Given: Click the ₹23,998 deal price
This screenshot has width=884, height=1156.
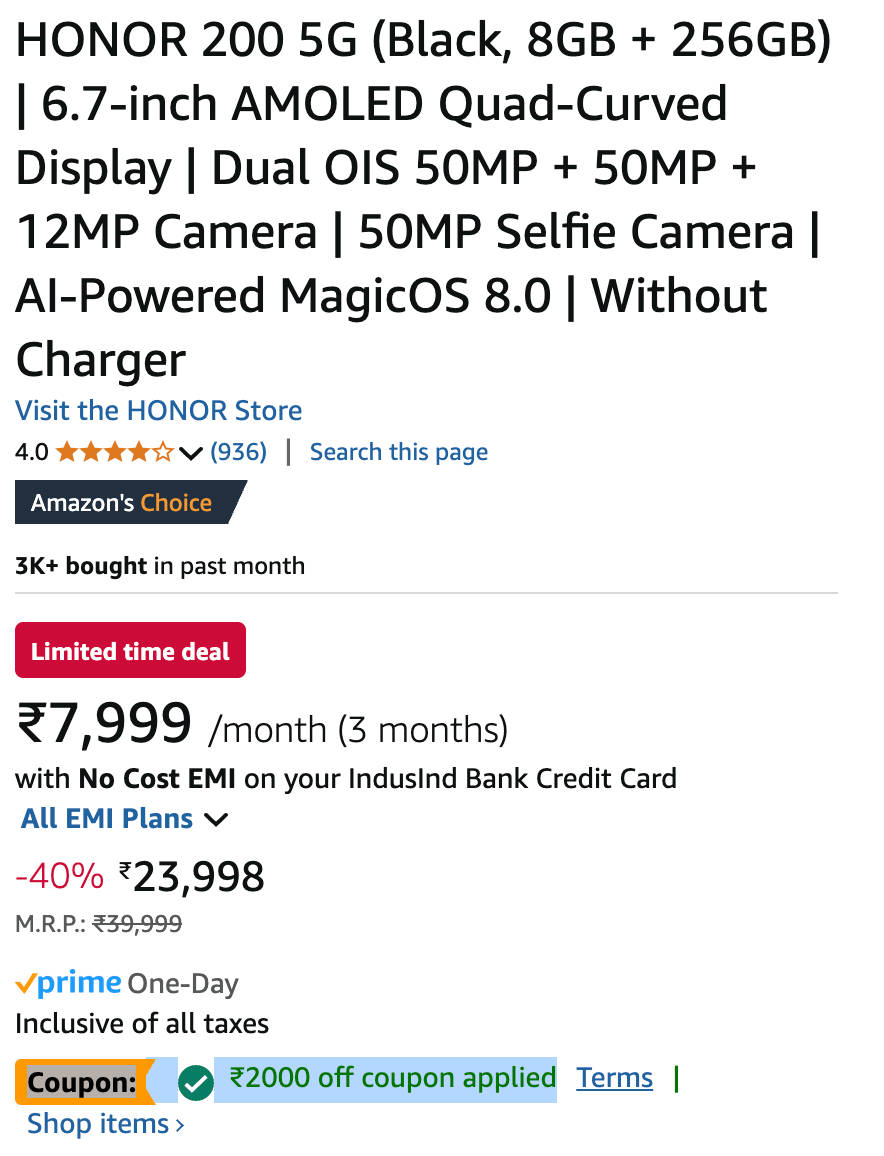Looking at the screenshot, I should point(198,877).
